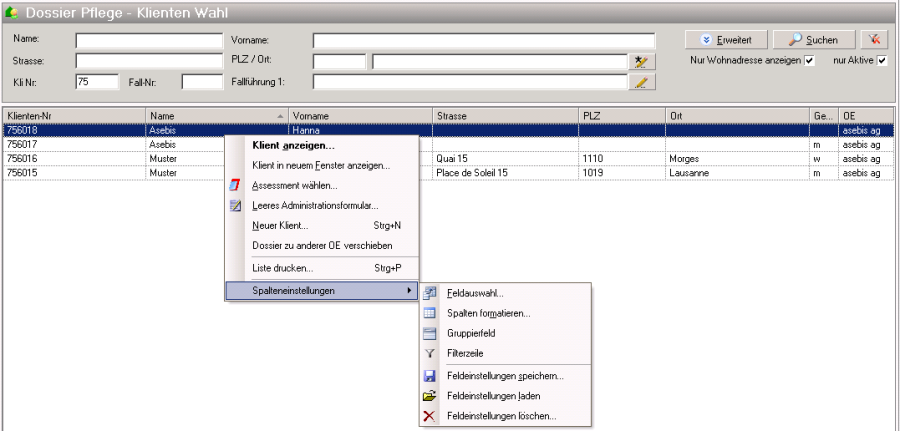This screenshot has width=900, height=431.
Task: Click the Ort city input field
Action: point(499,61)
